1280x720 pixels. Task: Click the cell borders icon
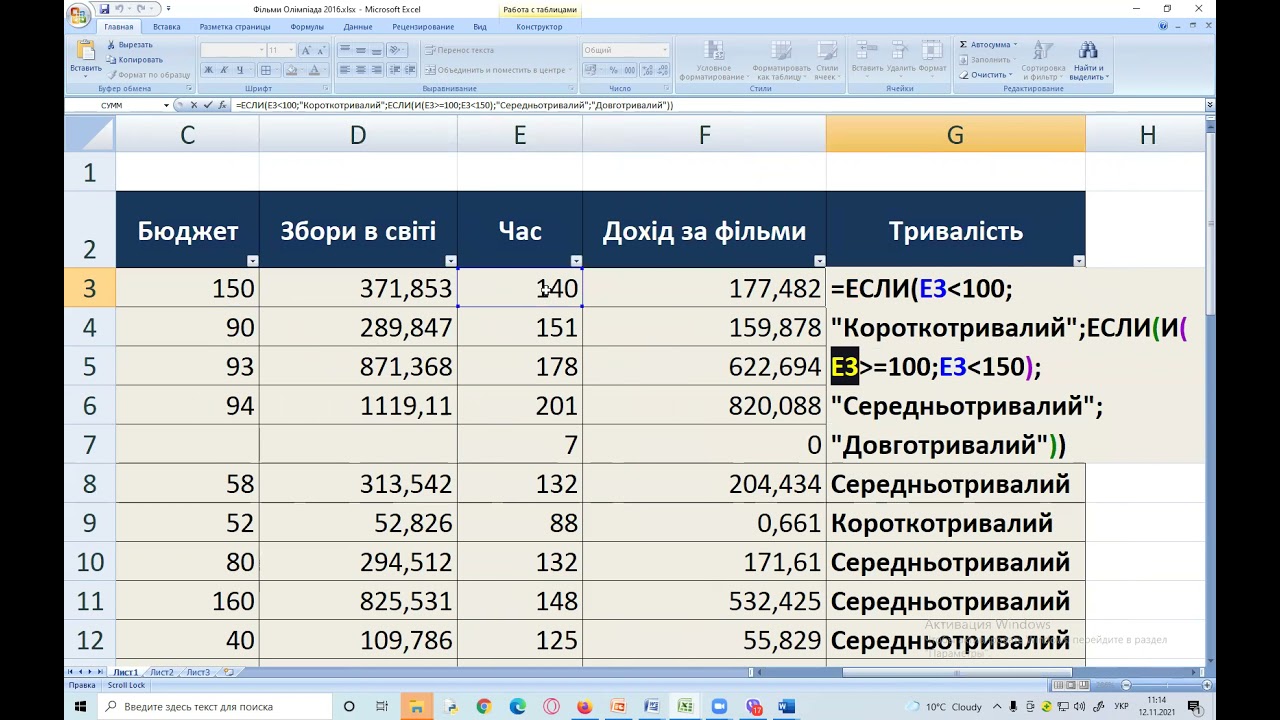[x=266, y=70]
